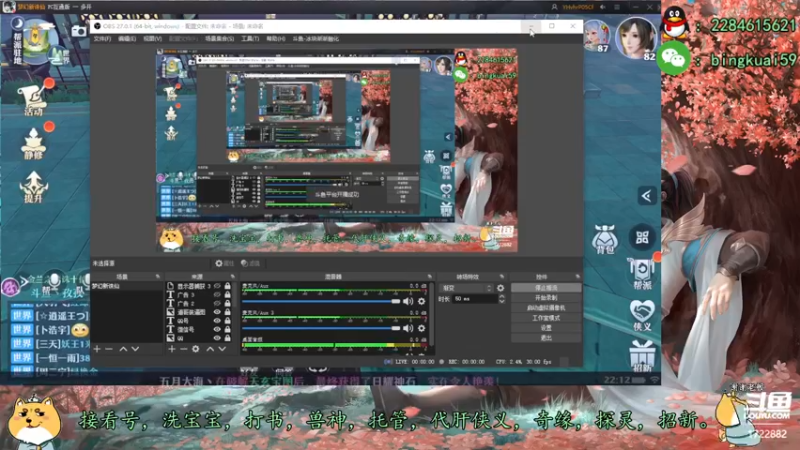Mute the 麦克风/Aux 3 speaker icon
800x450 pixels.
pyautogui.click(x=408, y=328)
